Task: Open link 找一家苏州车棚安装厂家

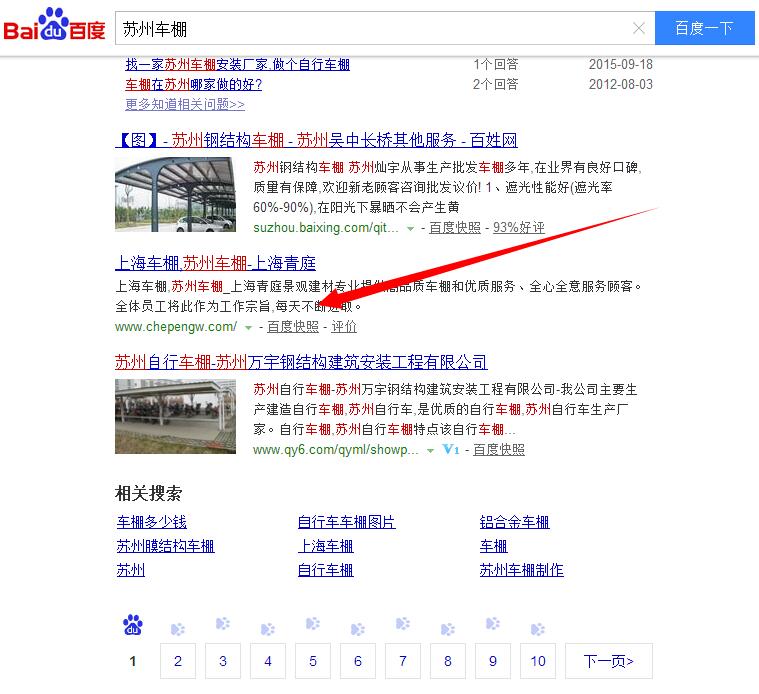Action: pos(237,64)
